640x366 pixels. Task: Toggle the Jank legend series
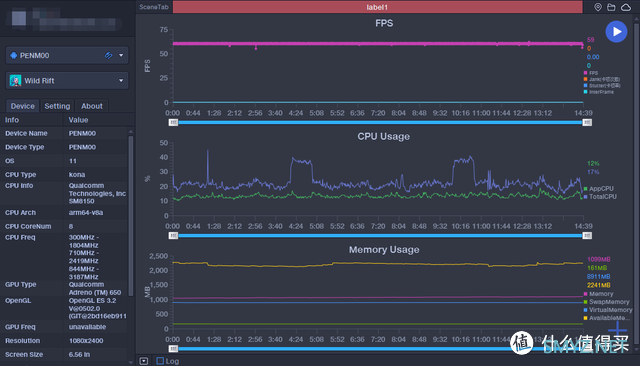(602, 79)
